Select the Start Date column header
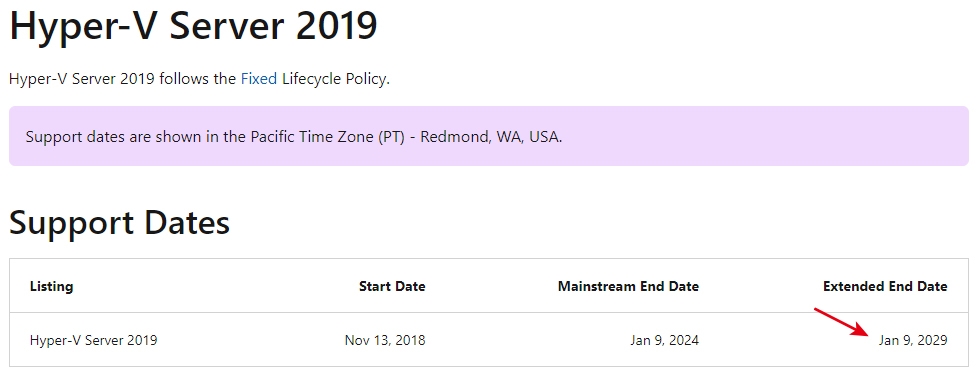979x373 pixels. coord(392,286)
